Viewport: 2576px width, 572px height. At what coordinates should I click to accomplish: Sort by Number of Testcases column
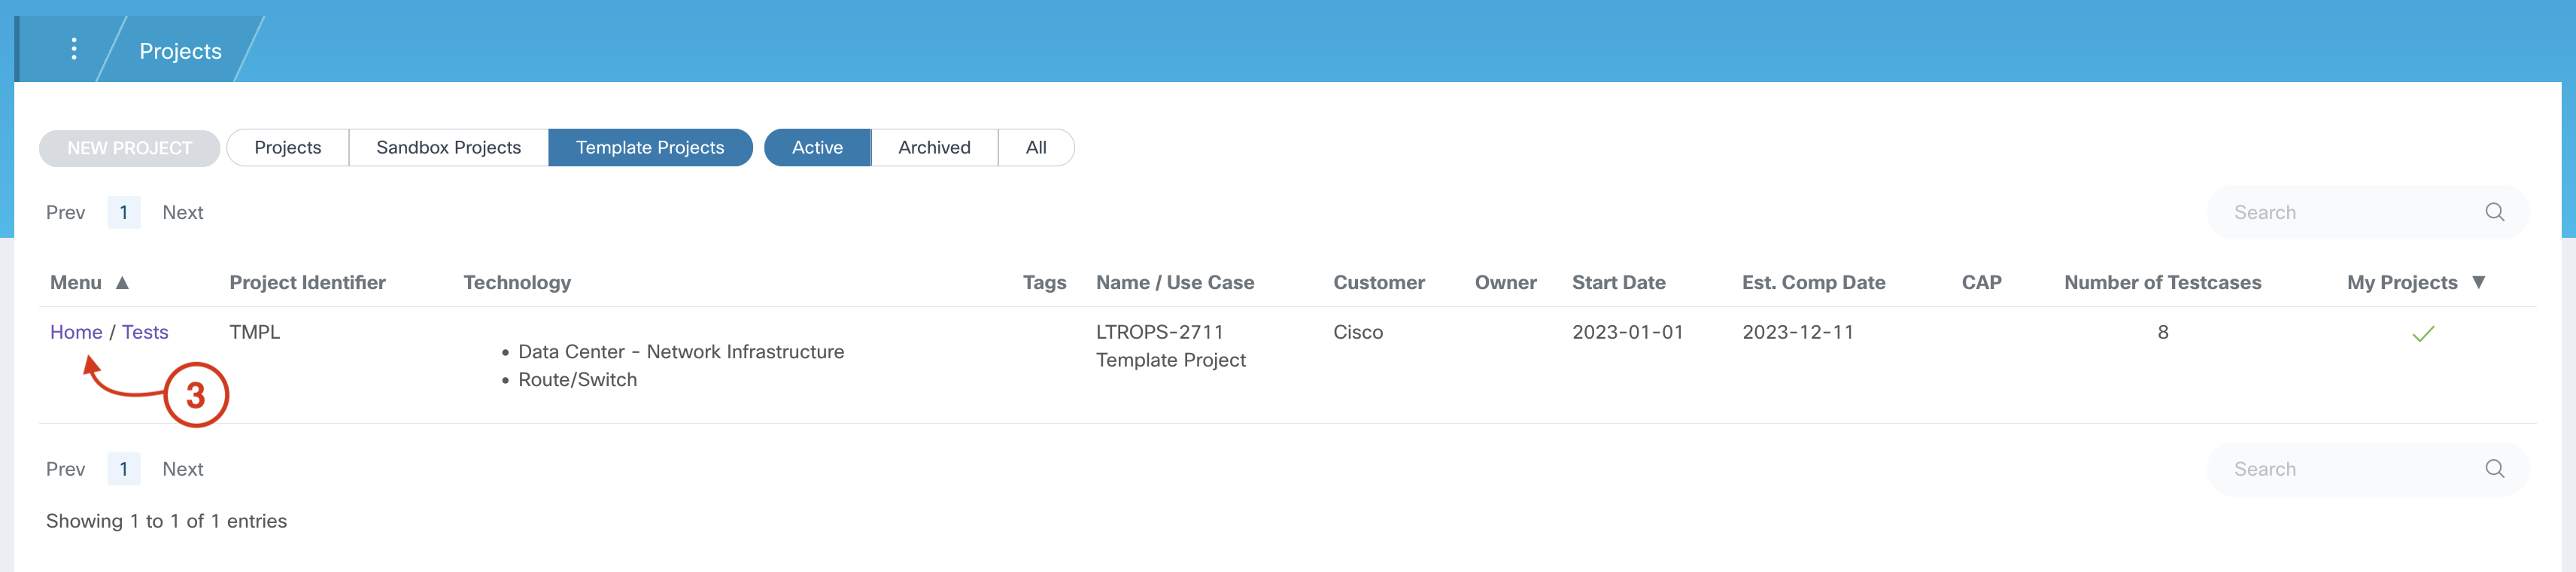(x=2162, y=283)
